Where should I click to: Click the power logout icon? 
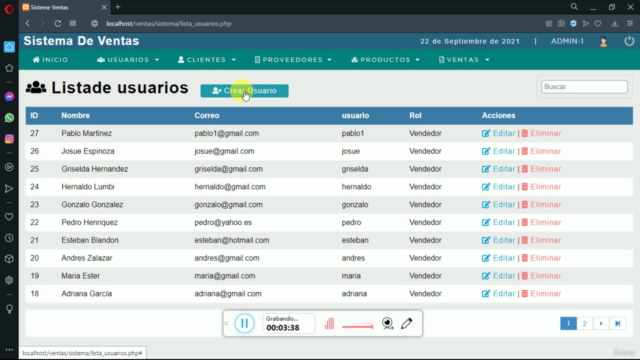coord(629,41)
